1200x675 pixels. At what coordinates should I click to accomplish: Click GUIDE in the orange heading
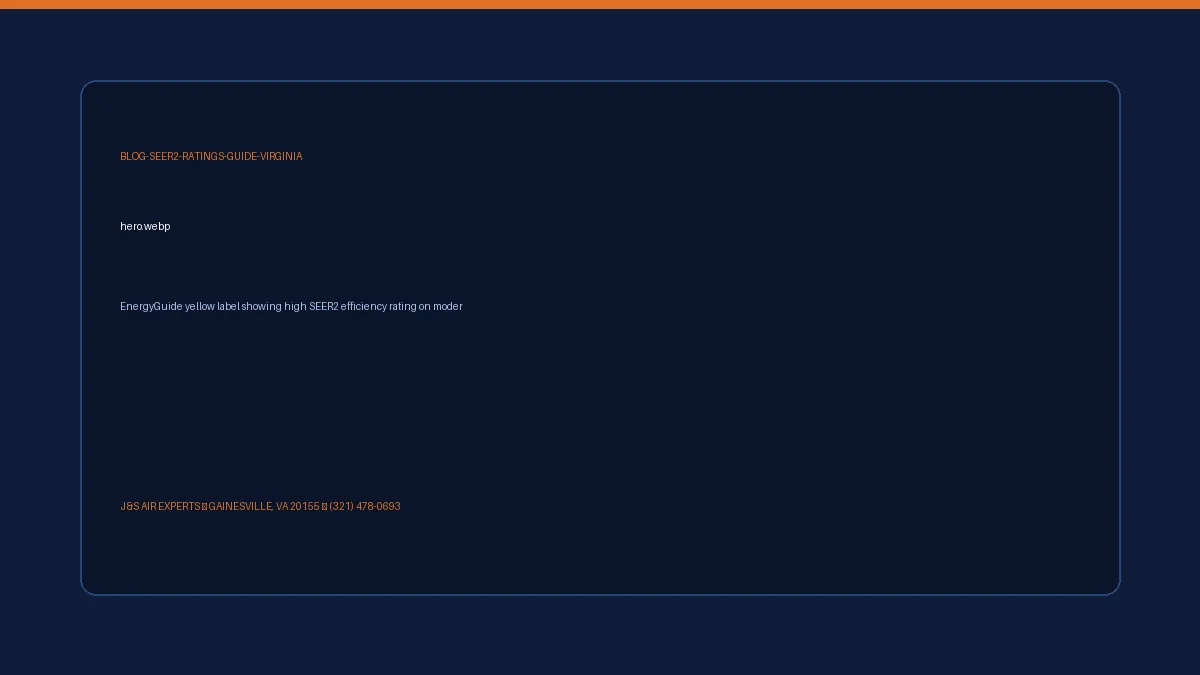[242, 157]
